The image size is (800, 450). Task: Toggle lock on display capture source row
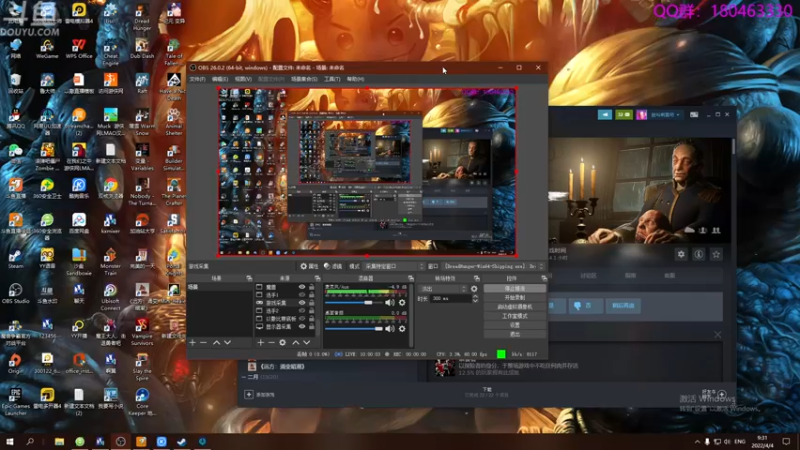(311, 327)
